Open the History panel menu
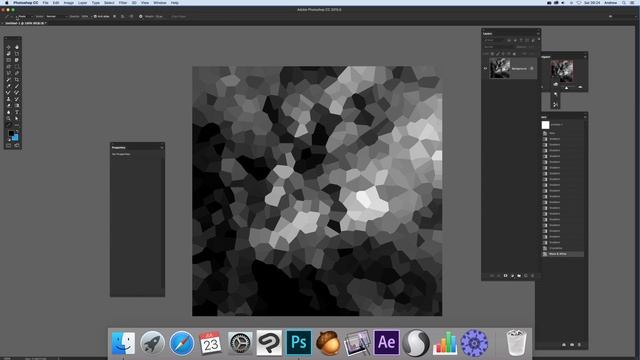 pyautogui.click(x=585, y=117)
